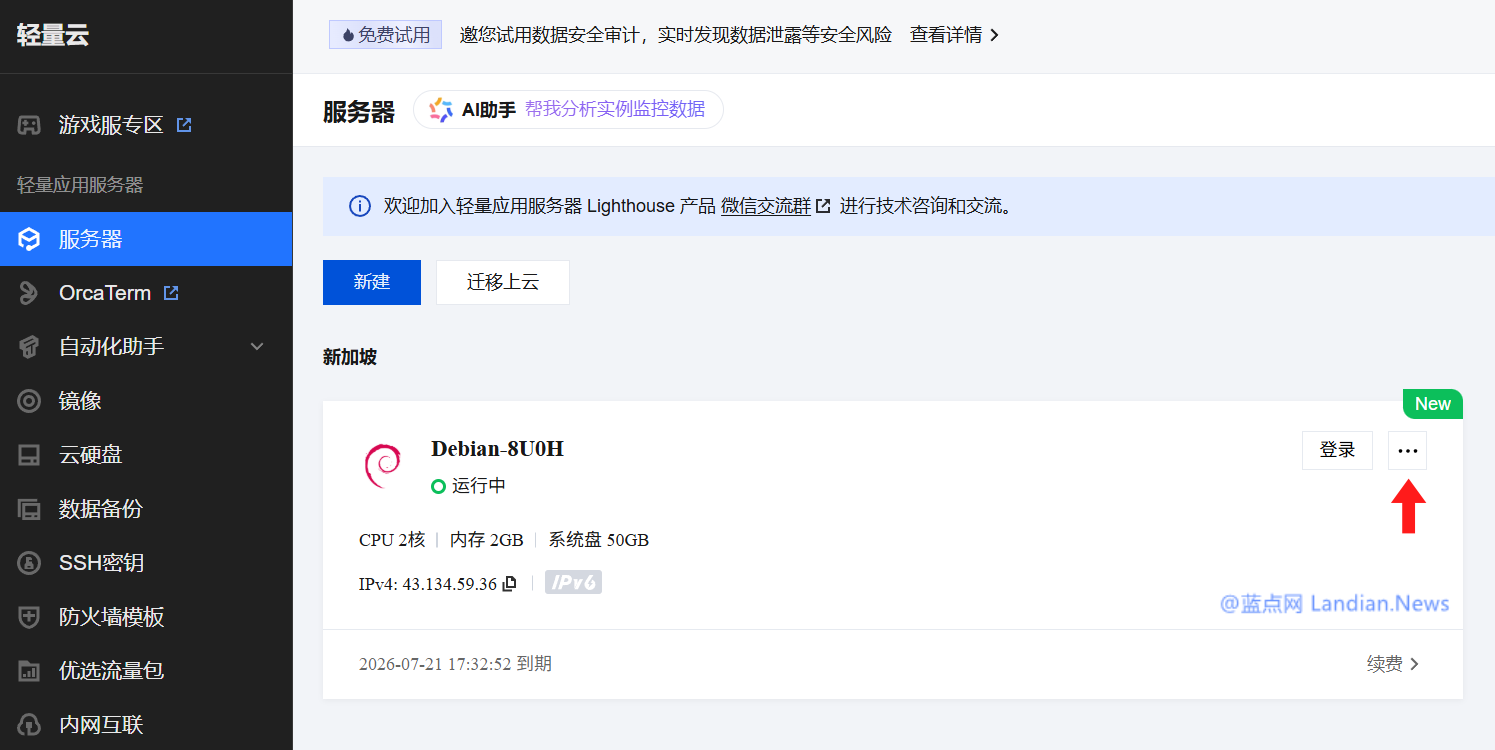The height and width of the screenshot is (750, 1495).
Task: Open 数据备份 from the sidebar
Action: [x=100, y=509]
